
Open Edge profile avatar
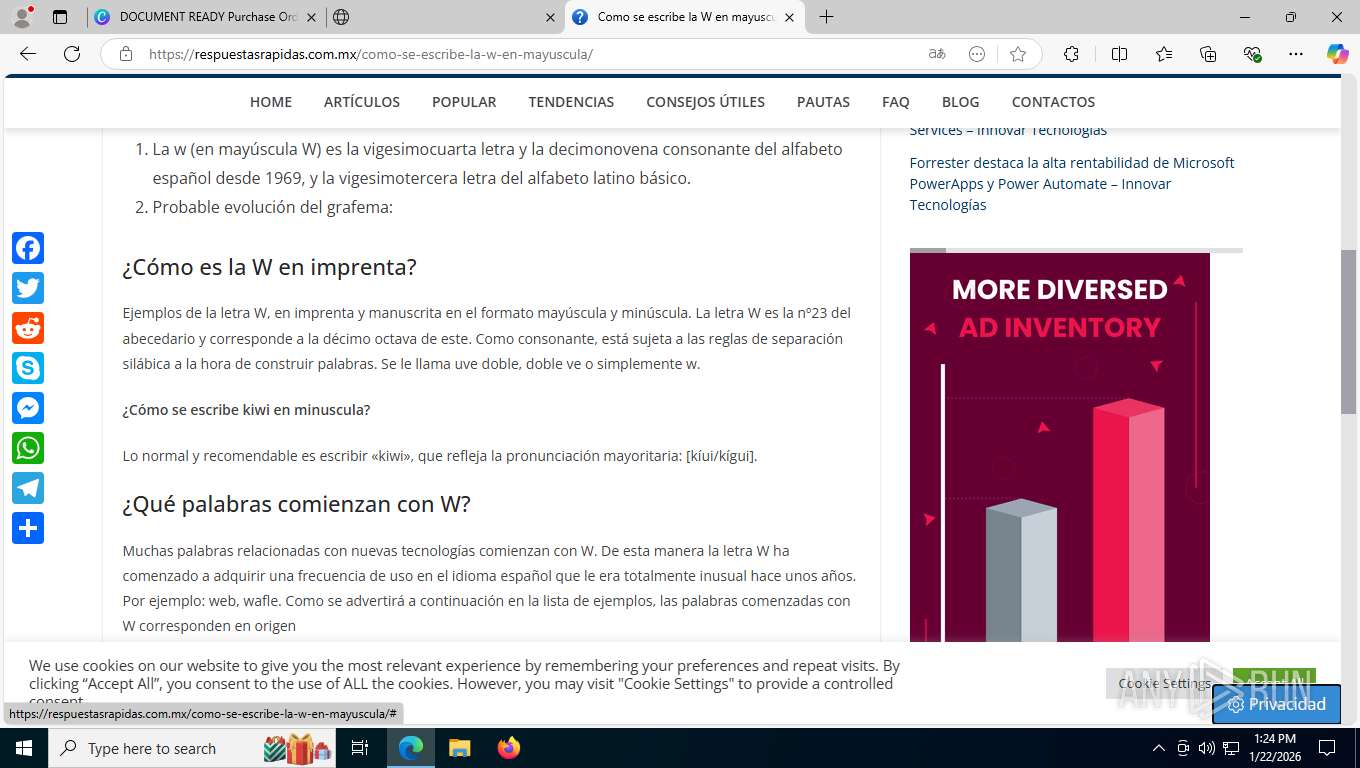[x=22, y=17]
